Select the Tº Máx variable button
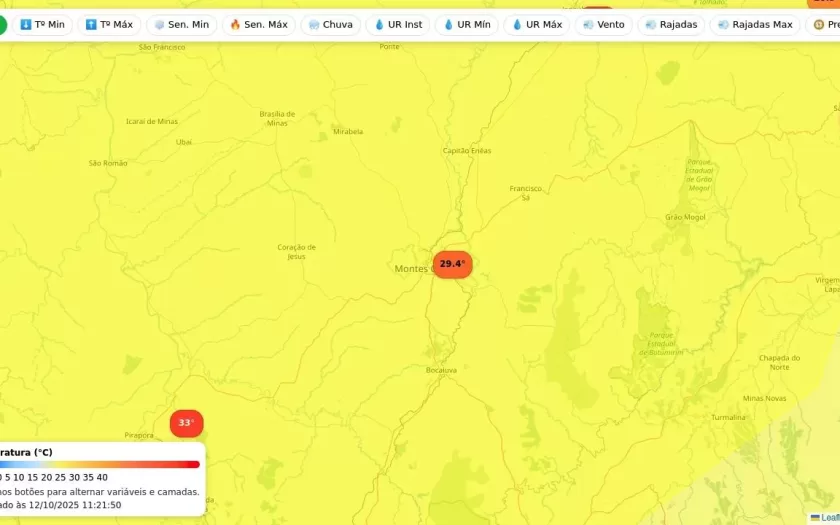 coord(109,25)
